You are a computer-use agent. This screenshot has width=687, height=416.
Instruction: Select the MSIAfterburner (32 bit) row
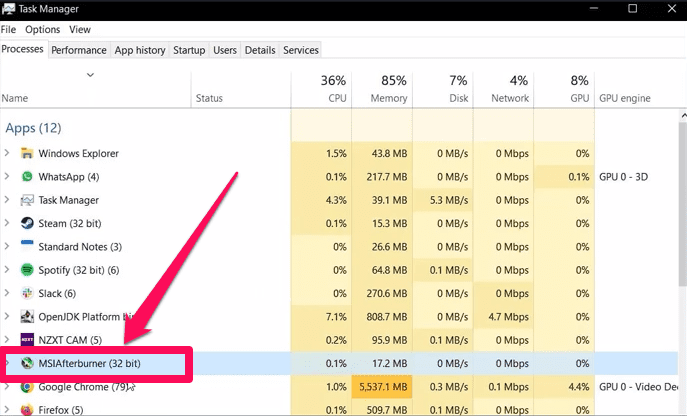tap(339, 363)
